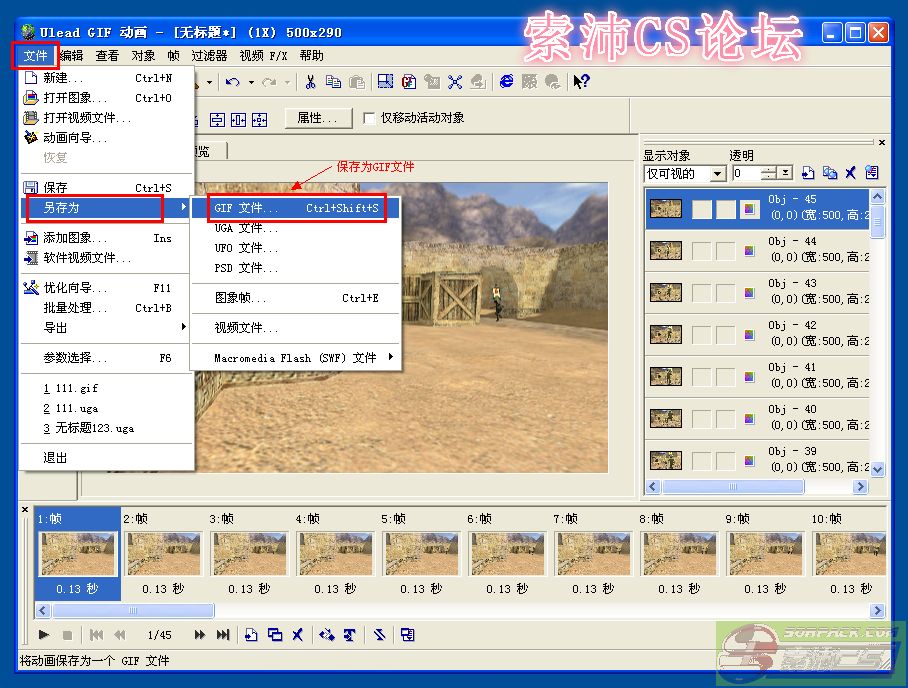Click the red GIF document toolbar icon

pyautogui.click(x=409, y=82)
